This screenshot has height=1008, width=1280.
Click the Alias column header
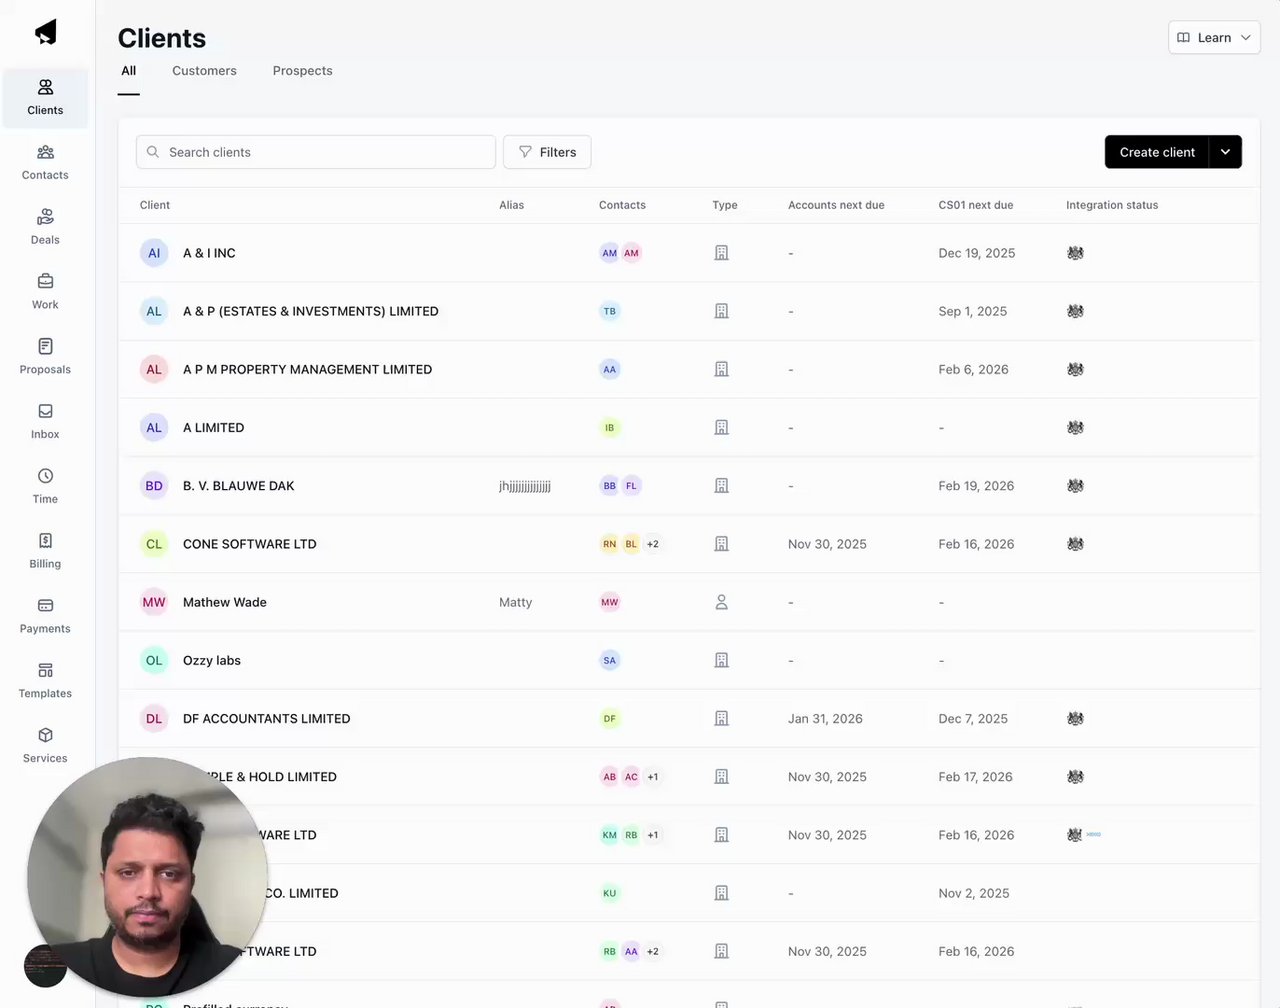click(512, 205)
